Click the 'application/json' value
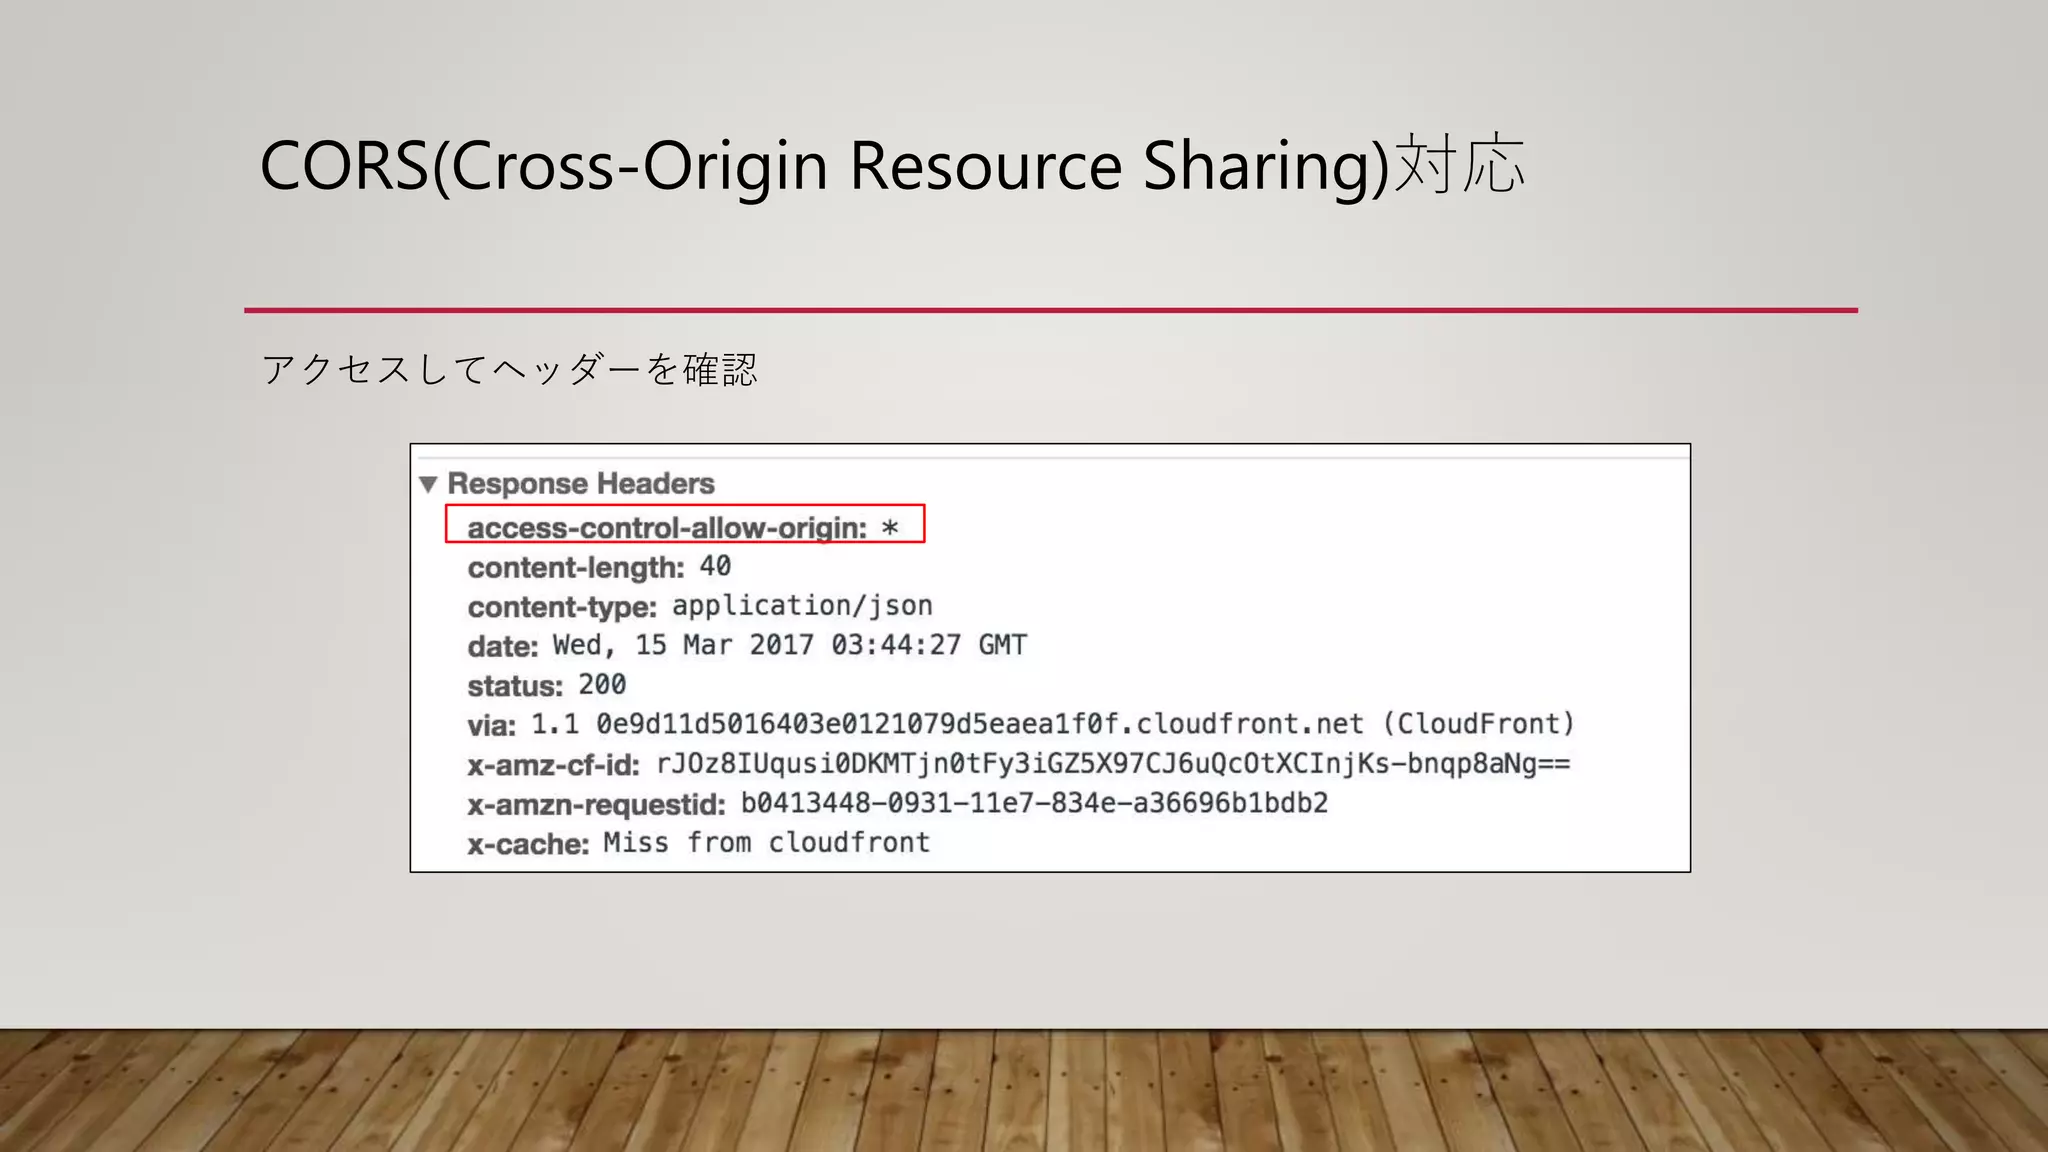This screenshot has height=1152, width=2048. tap(802, 606)
